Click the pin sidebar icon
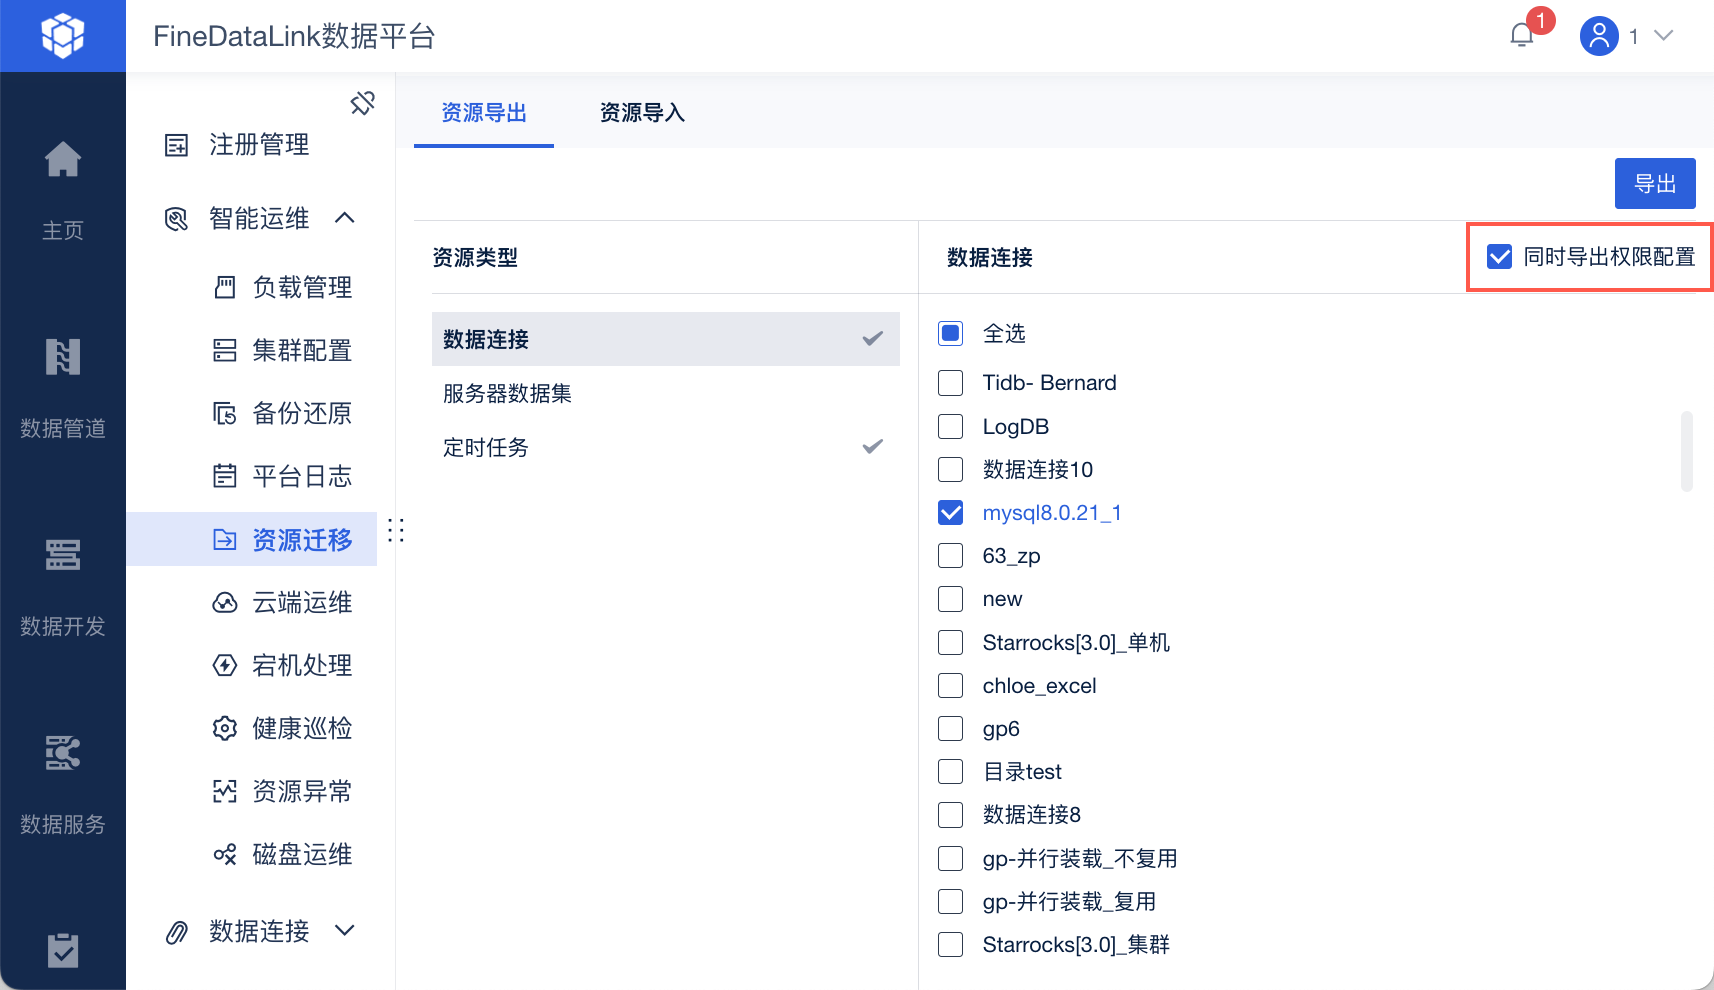Image resolution: width=1714 pixels, height=990 pixels. 362,103
